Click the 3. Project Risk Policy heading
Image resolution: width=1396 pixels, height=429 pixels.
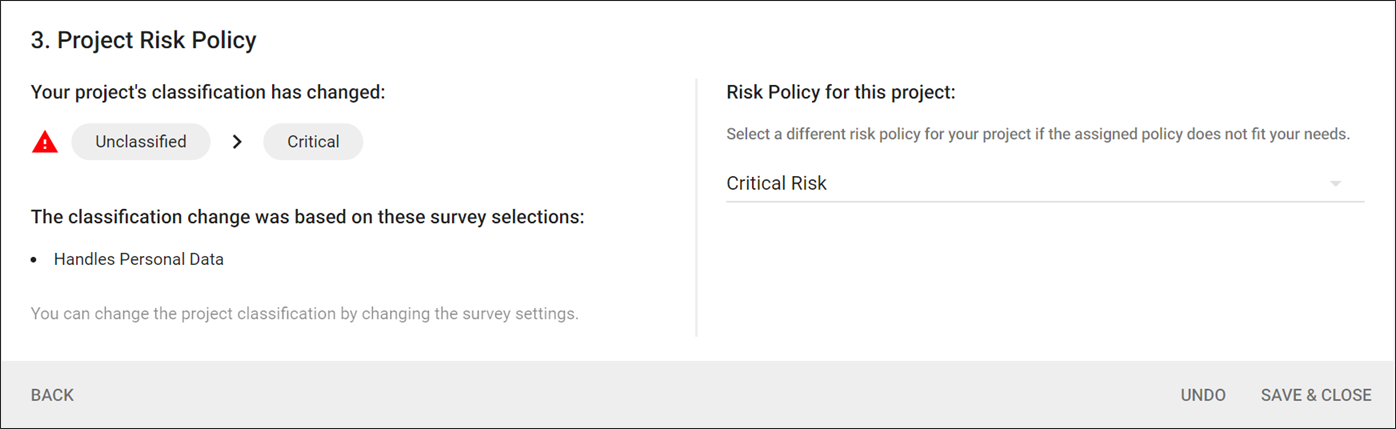pos(144,40)
